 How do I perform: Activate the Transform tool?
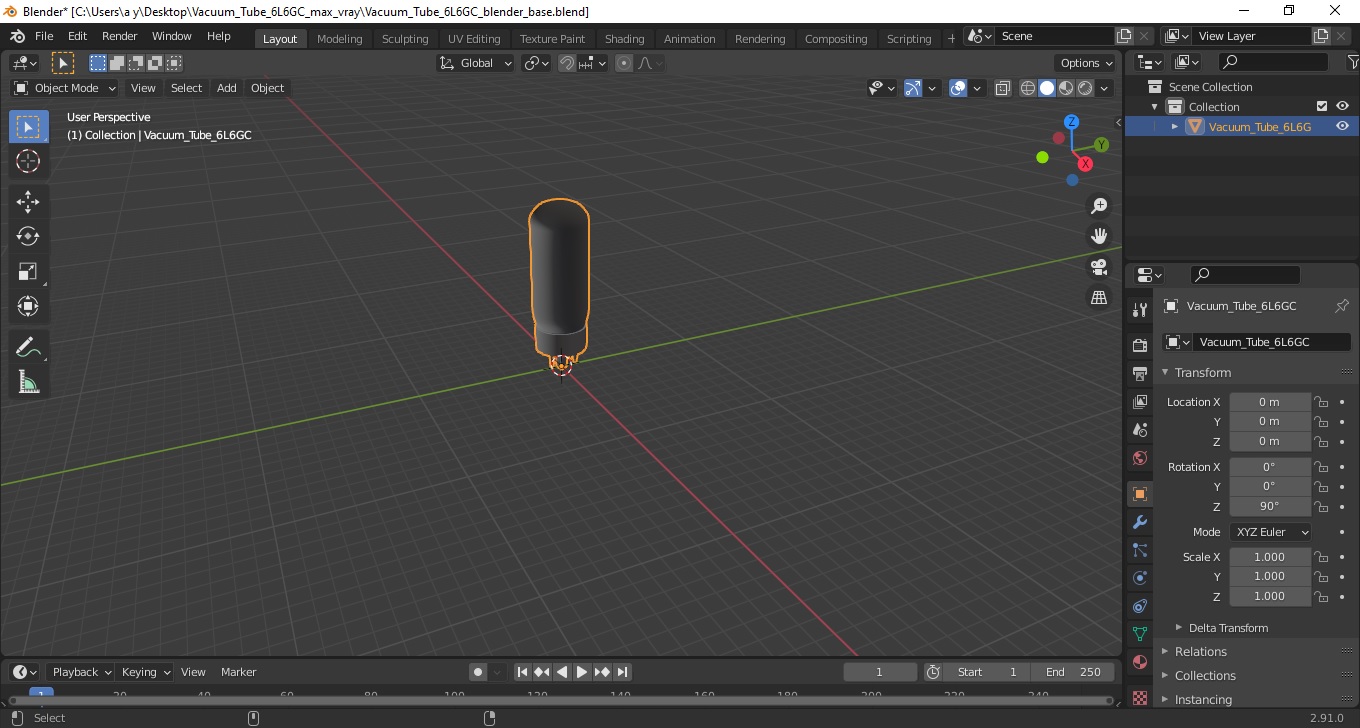pos(28,307)
